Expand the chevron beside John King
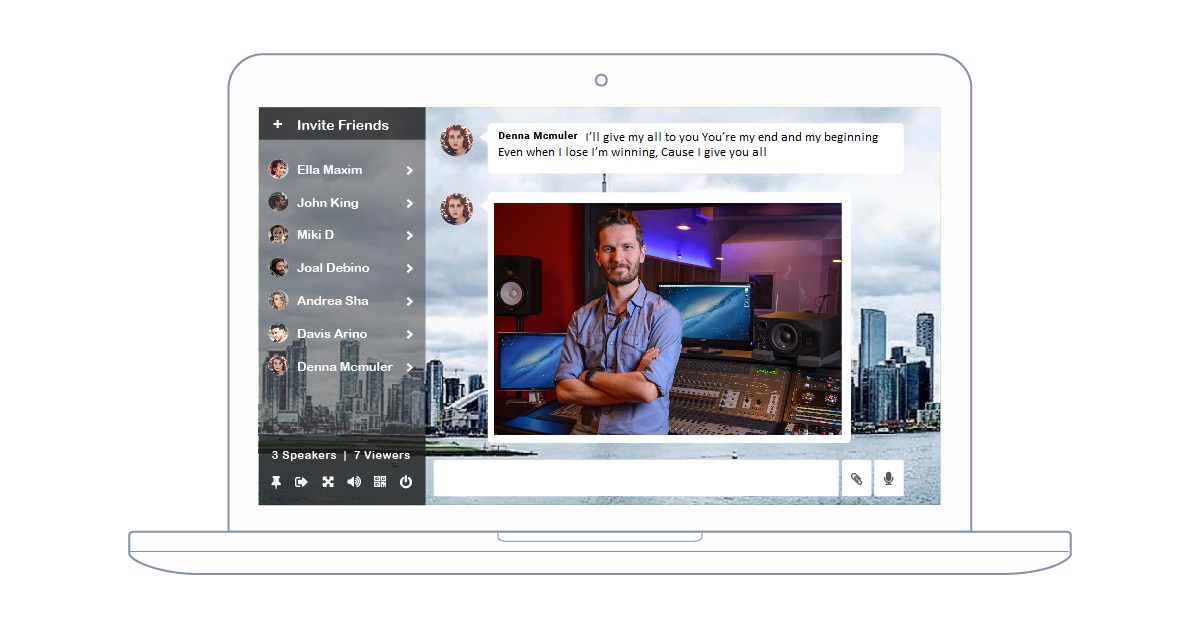The image size is (1200, 628). point(409,204)
